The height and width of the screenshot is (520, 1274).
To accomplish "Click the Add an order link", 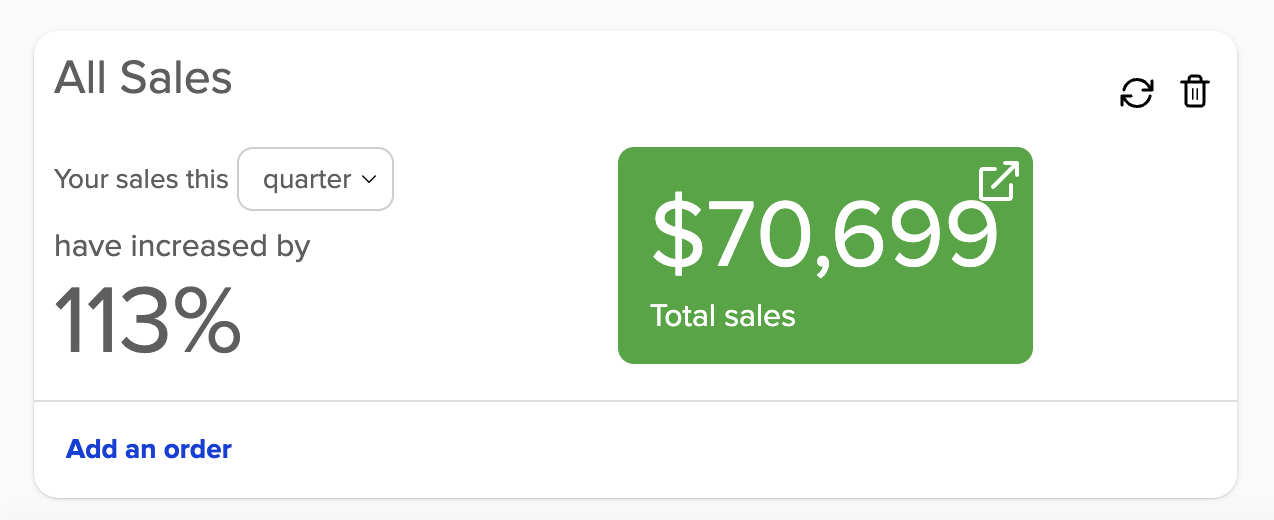I will click(149, 450).
